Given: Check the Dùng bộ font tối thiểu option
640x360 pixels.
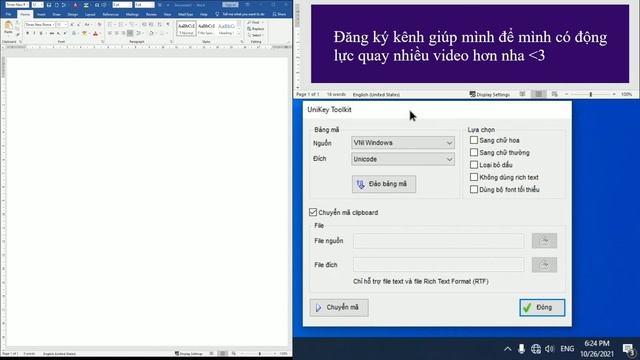Looking at the screenshot, I should point(473,189).
